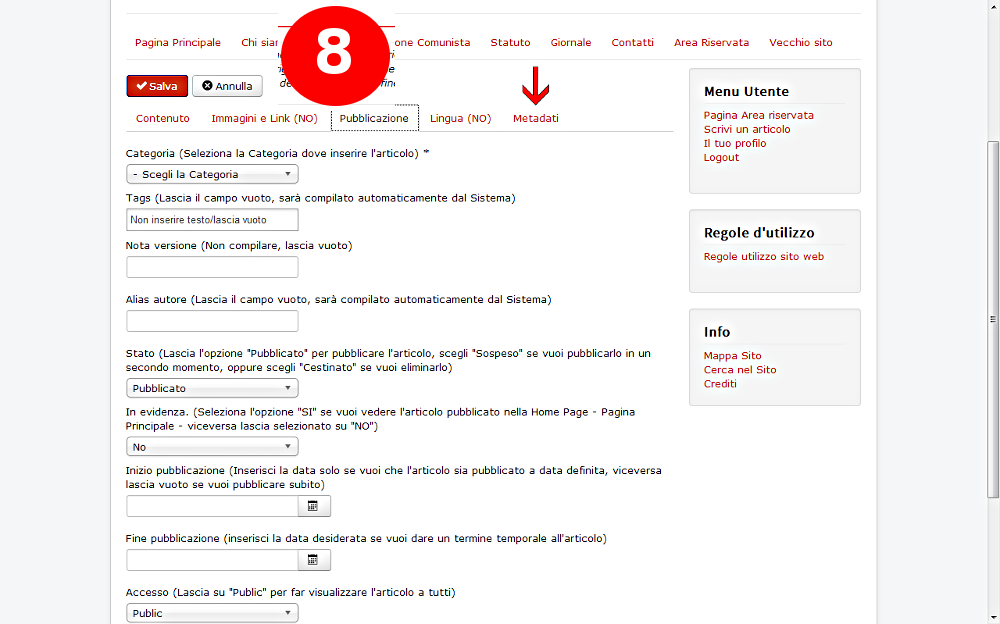Image resolution: width=1000 pixels, height=624 pixels.
Task: Go to Pagina Principale in navigation
Action: pyautogui.click(x=178, y=43)
